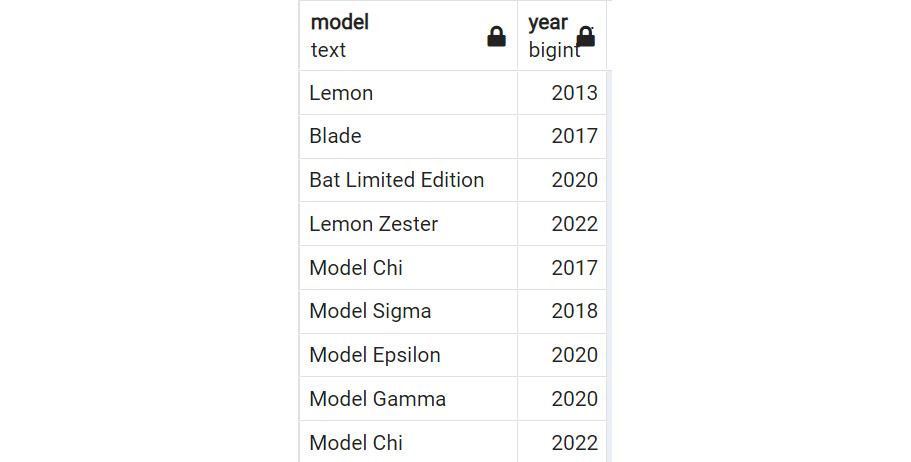
Task: Click the Blade model cell
Action: click(408, 137)
